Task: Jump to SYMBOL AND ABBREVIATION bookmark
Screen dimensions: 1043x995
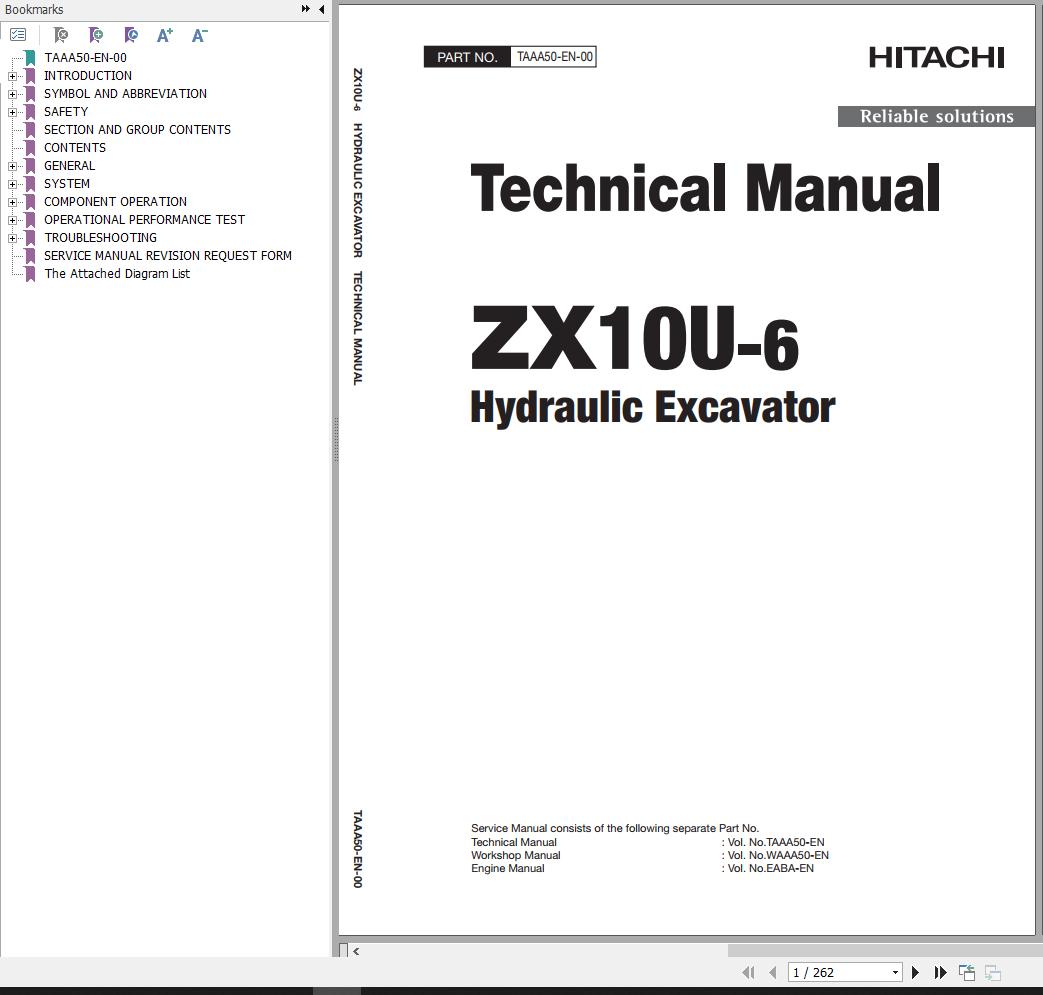Action: click(125, 94)
